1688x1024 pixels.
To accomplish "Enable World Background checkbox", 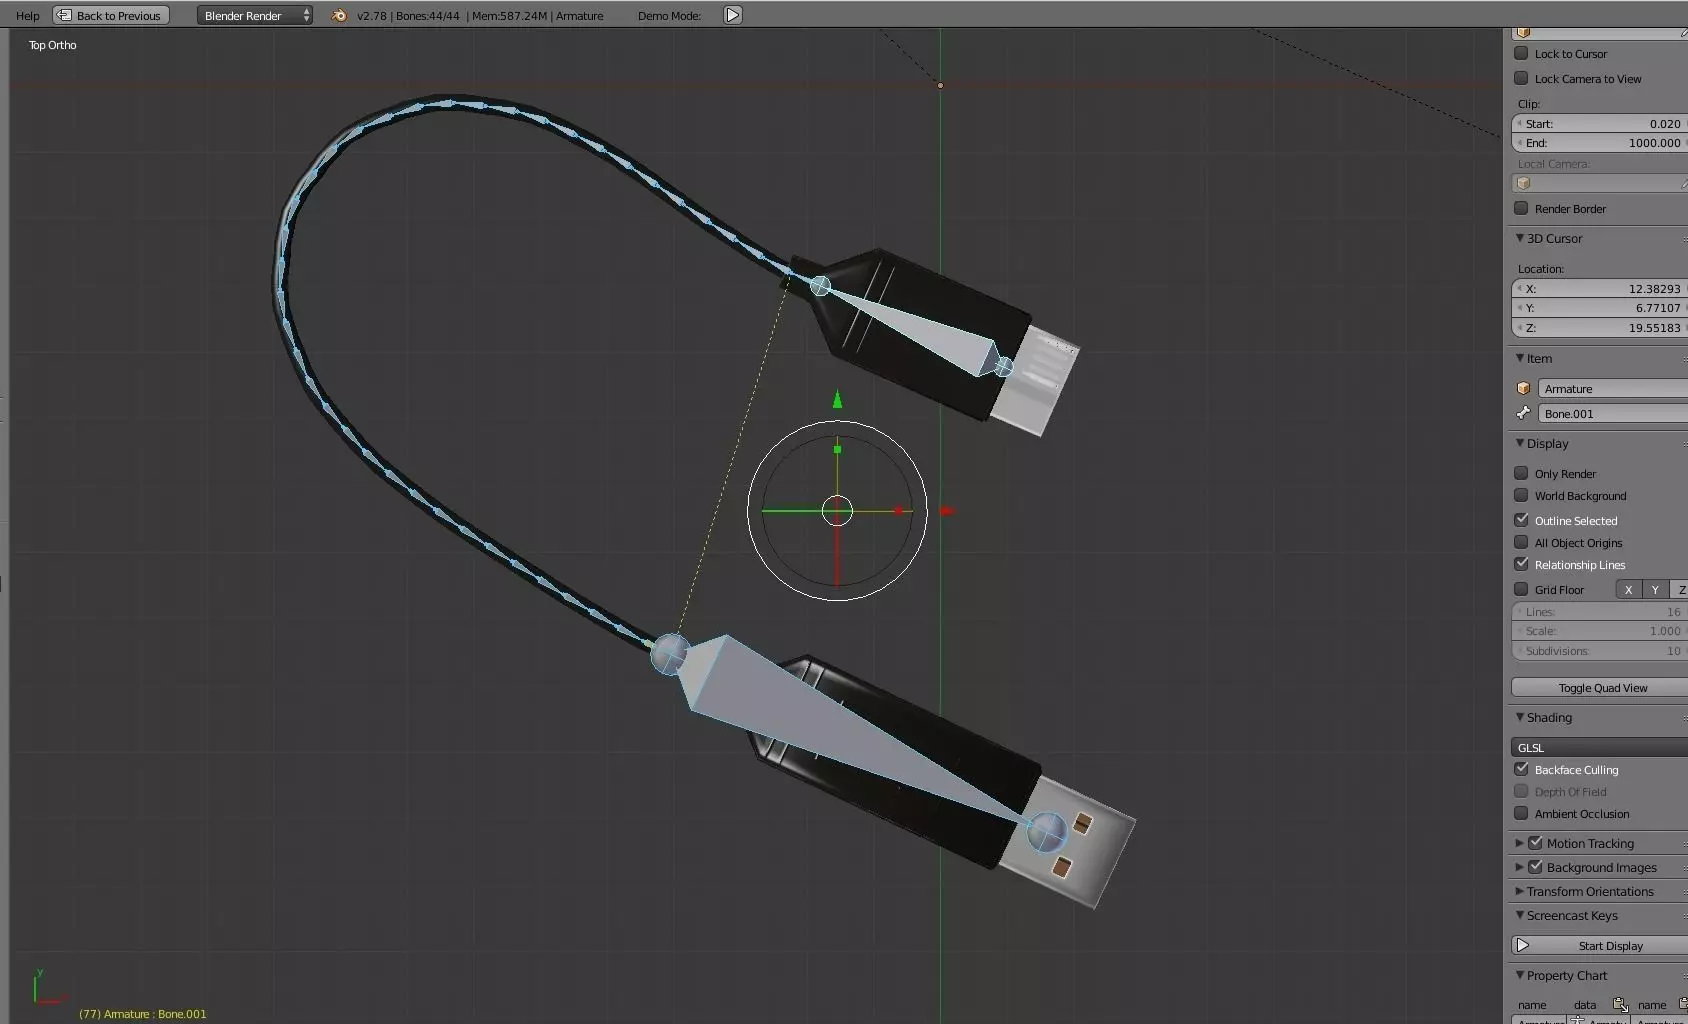I will 1521,495.
